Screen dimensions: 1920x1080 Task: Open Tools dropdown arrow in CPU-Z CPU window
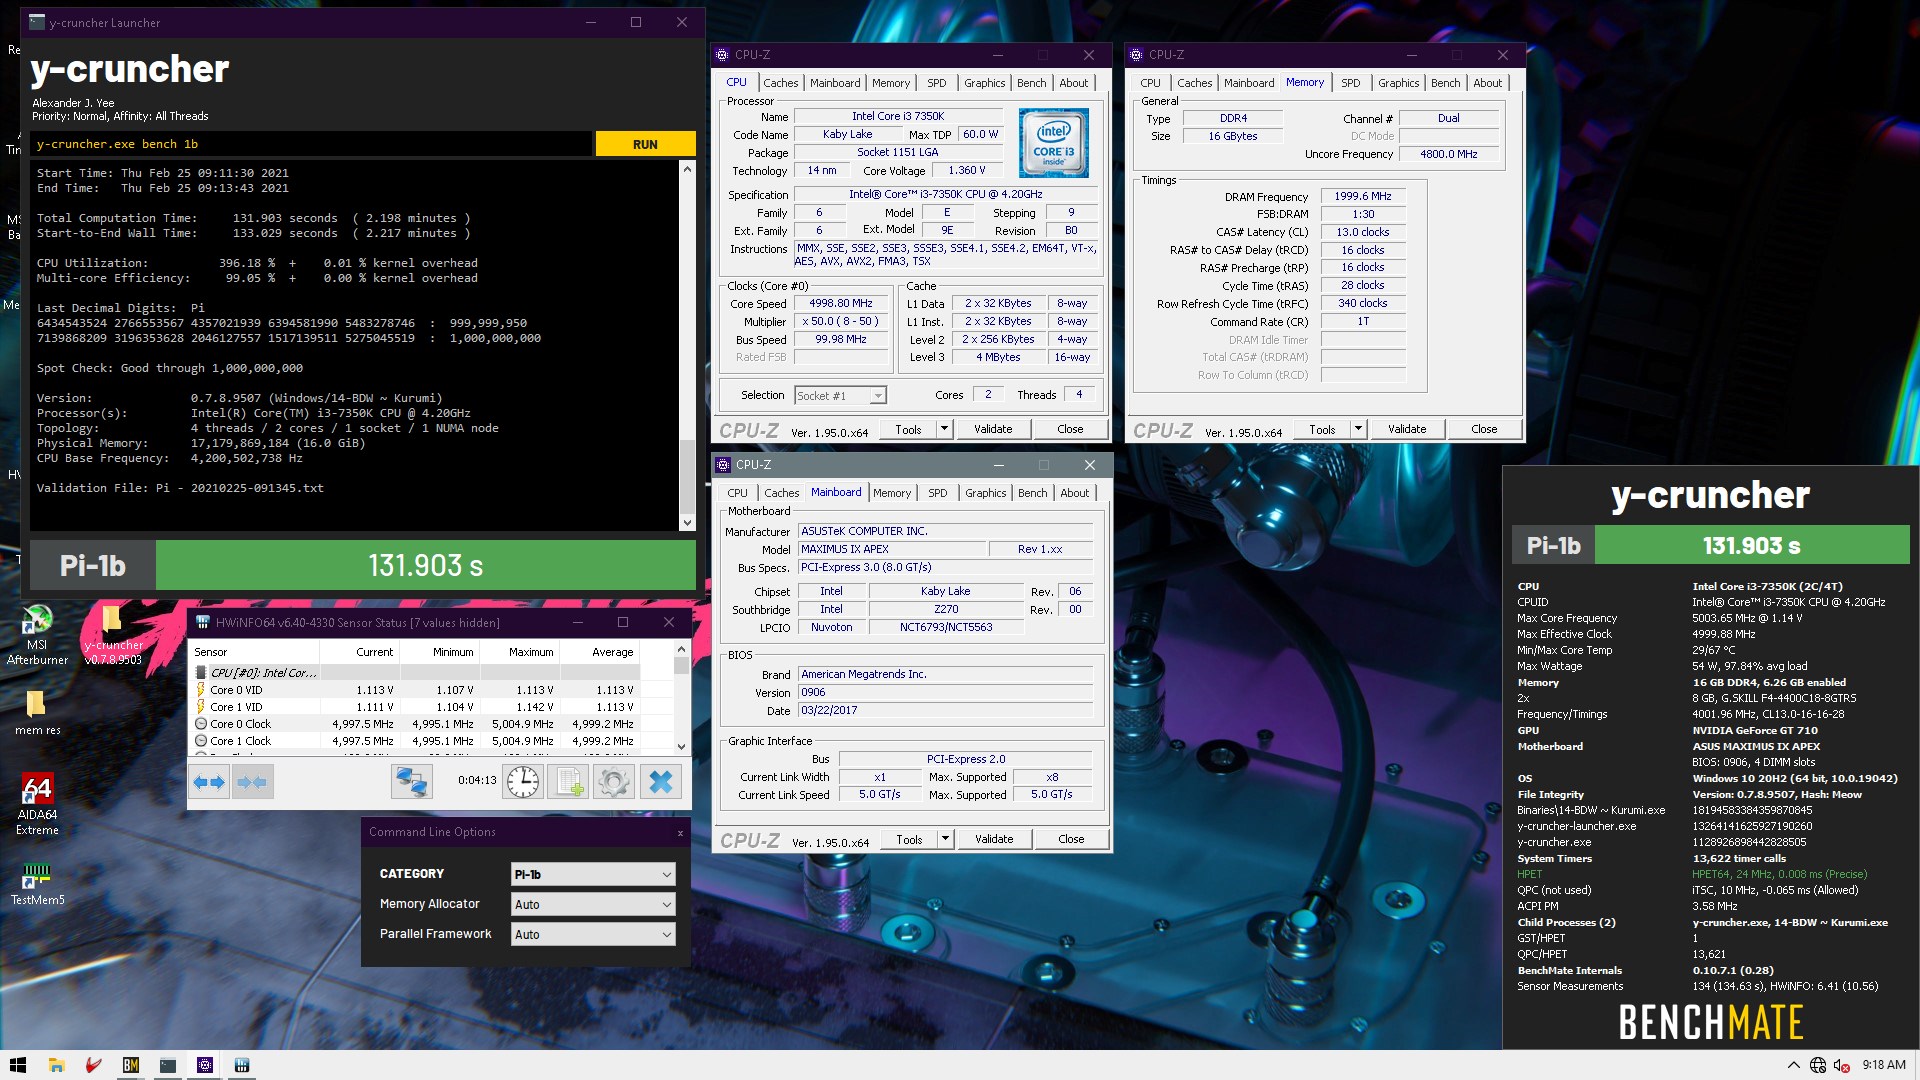click(943, 429)
